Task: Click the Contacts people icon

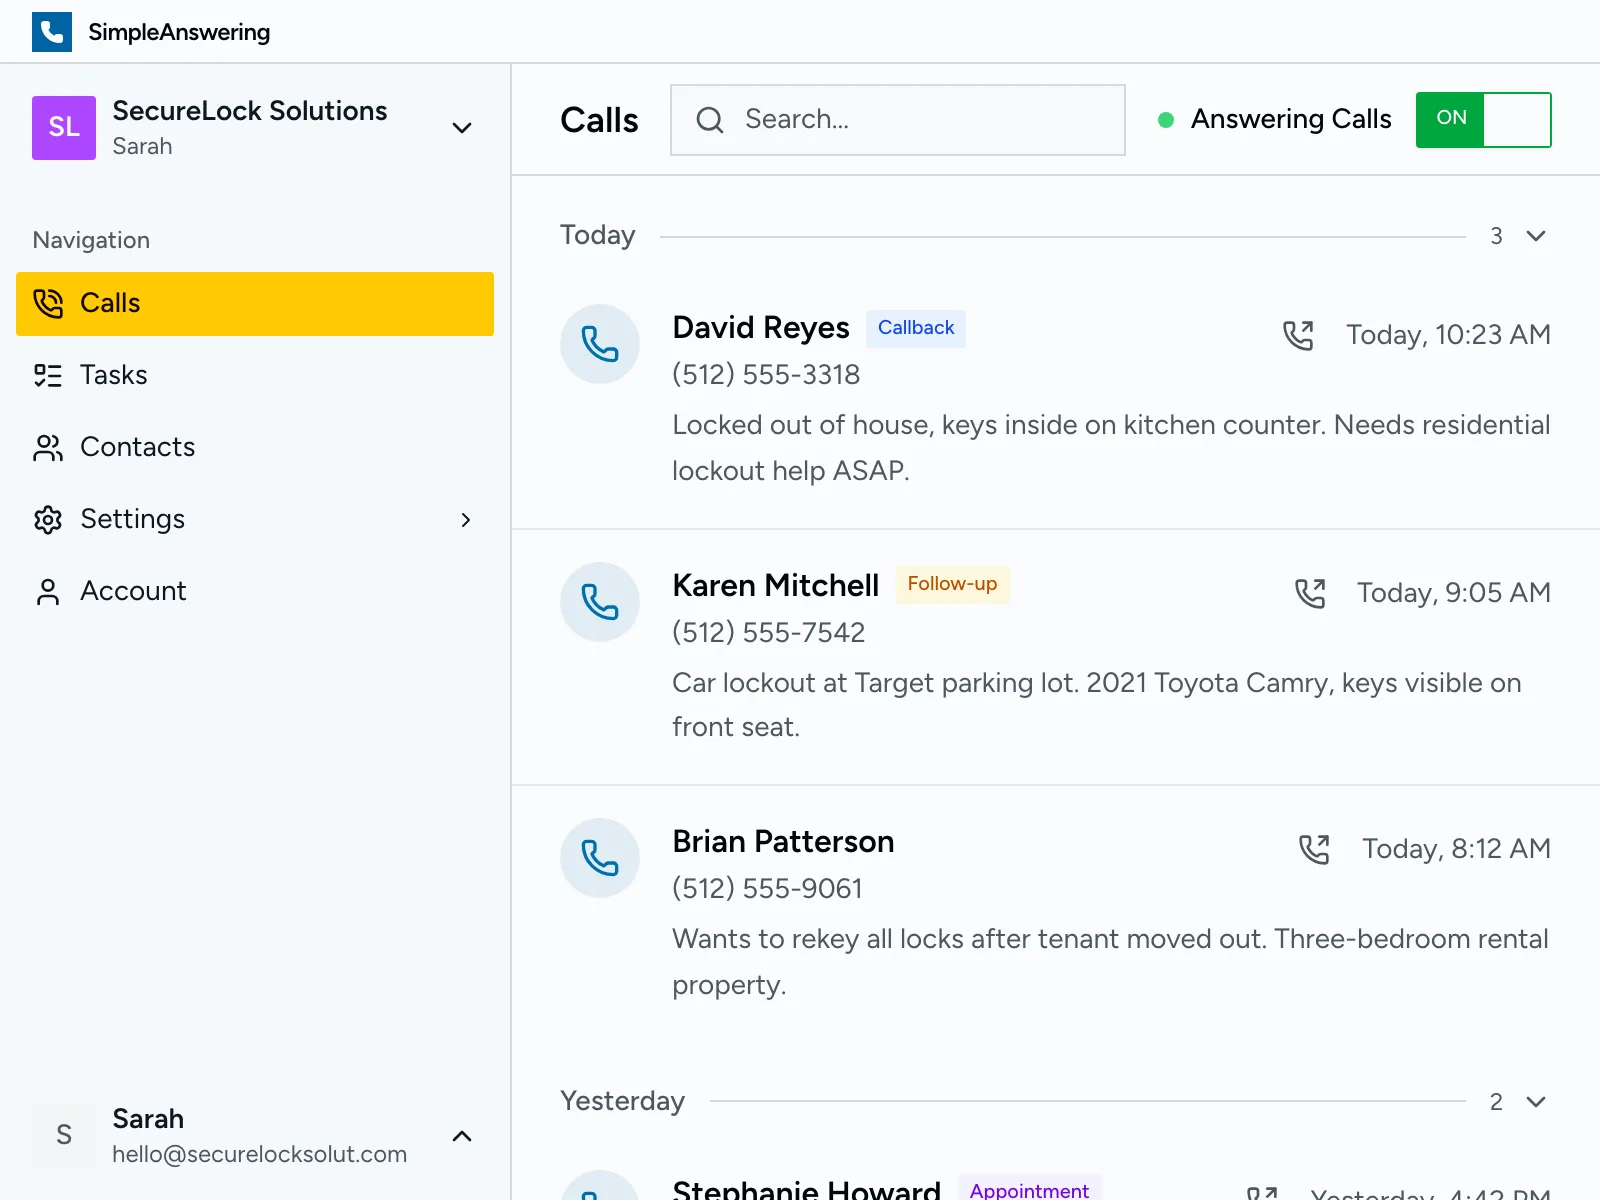Action: coord(47,447)
